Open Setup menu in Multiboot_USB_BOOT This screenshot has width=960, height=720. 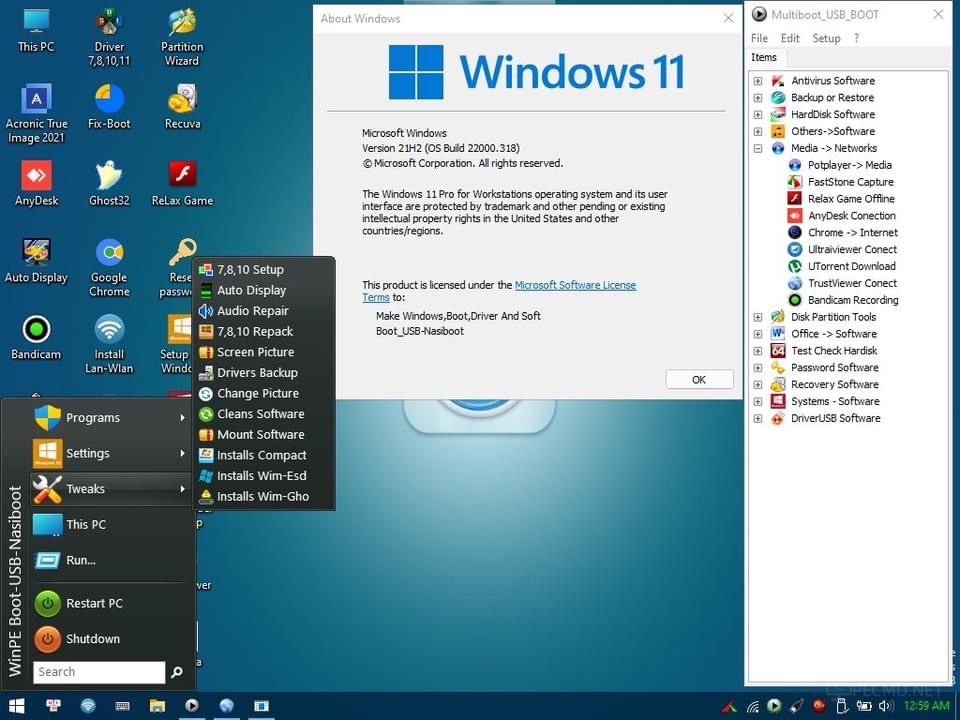826,38
